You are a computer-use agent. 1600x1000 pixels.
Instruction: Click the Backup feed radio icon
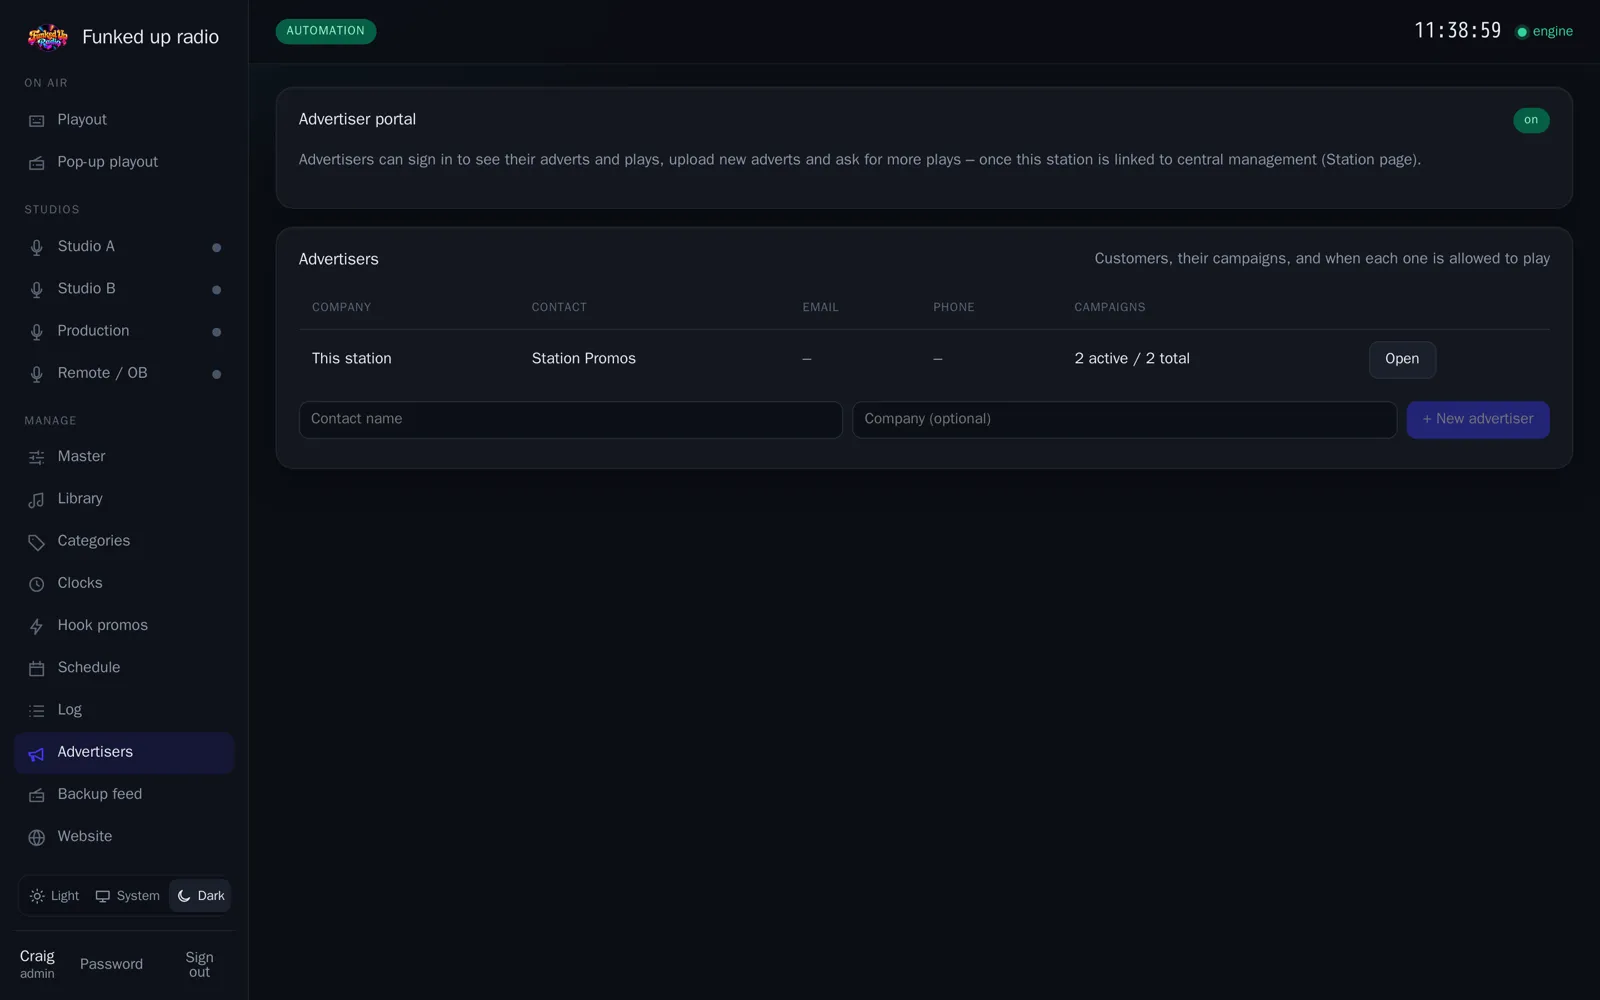37,796
